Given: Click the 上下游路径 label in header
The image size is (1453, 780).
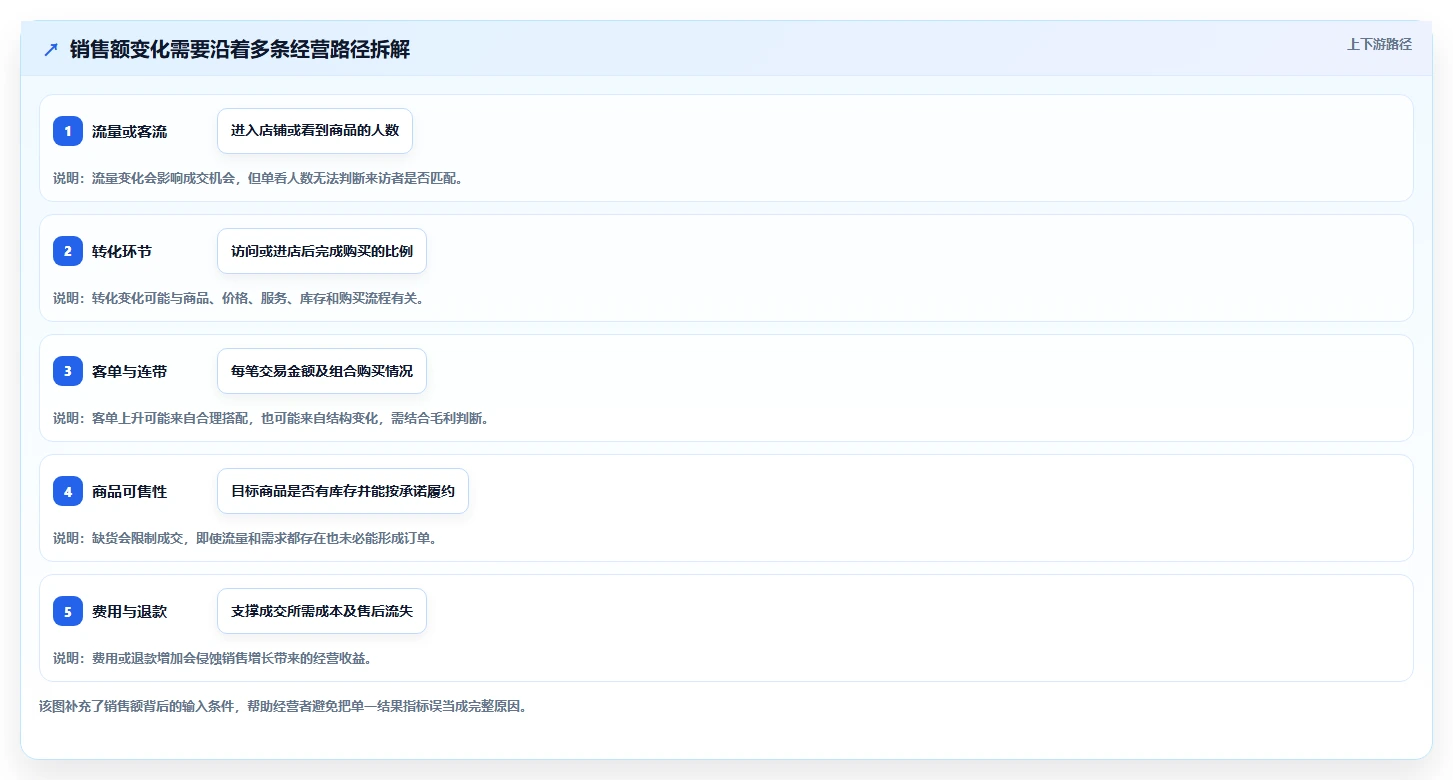Looking at the screenshot, I should (1379, 44).
